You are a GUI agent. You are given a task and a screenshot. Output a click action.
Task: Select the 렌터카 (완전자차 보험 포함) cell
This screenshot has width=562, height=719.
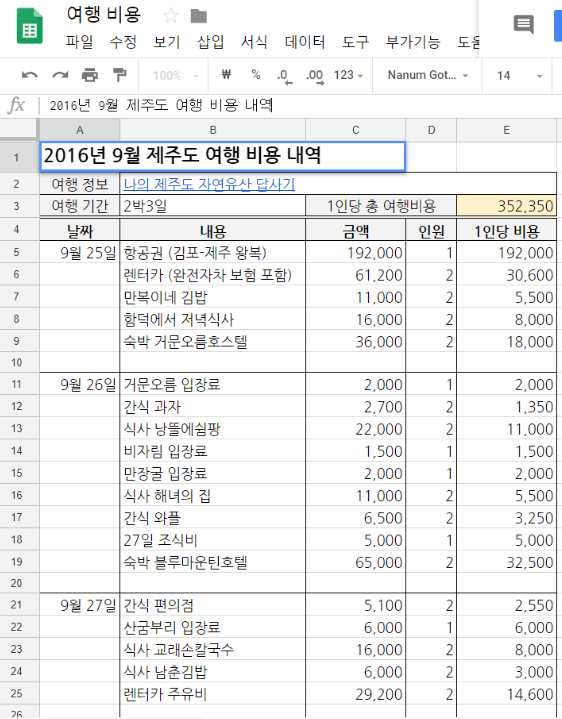(x=213, y=275)
